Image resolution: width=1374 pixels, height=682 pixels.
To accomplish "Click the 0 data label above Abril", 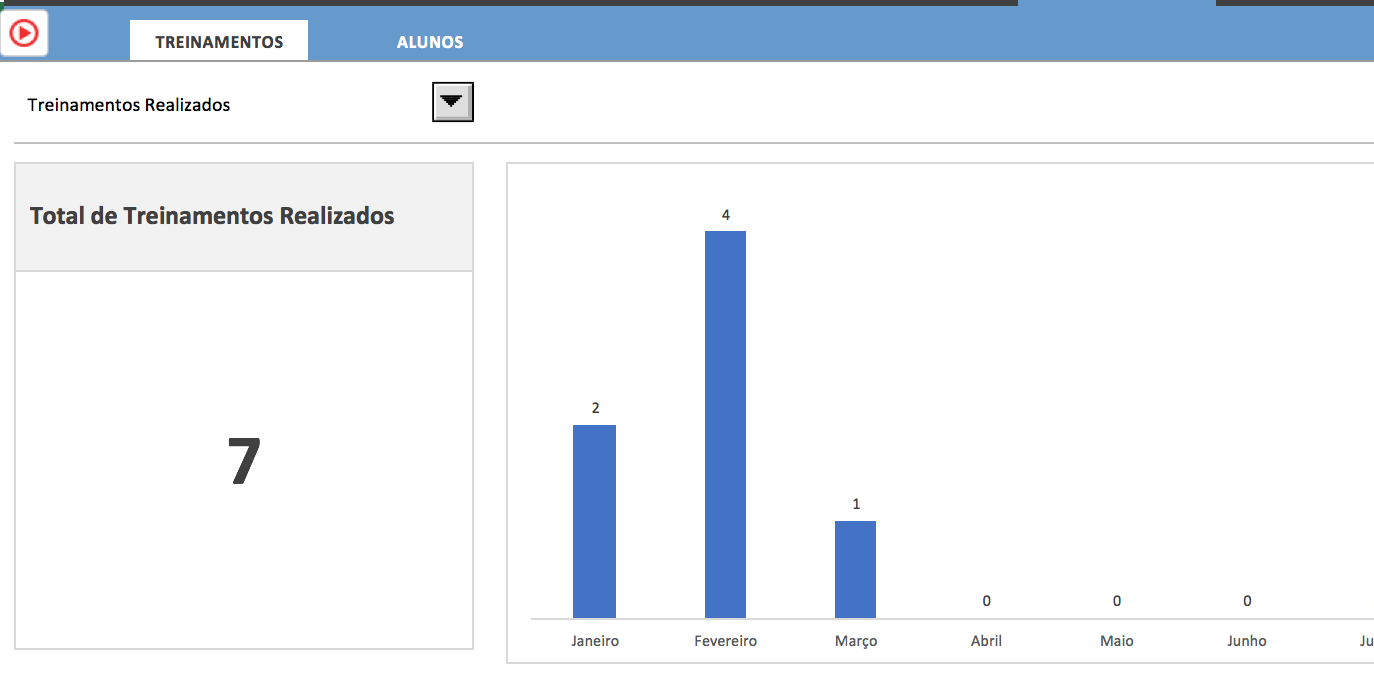I will pos(986,601).
